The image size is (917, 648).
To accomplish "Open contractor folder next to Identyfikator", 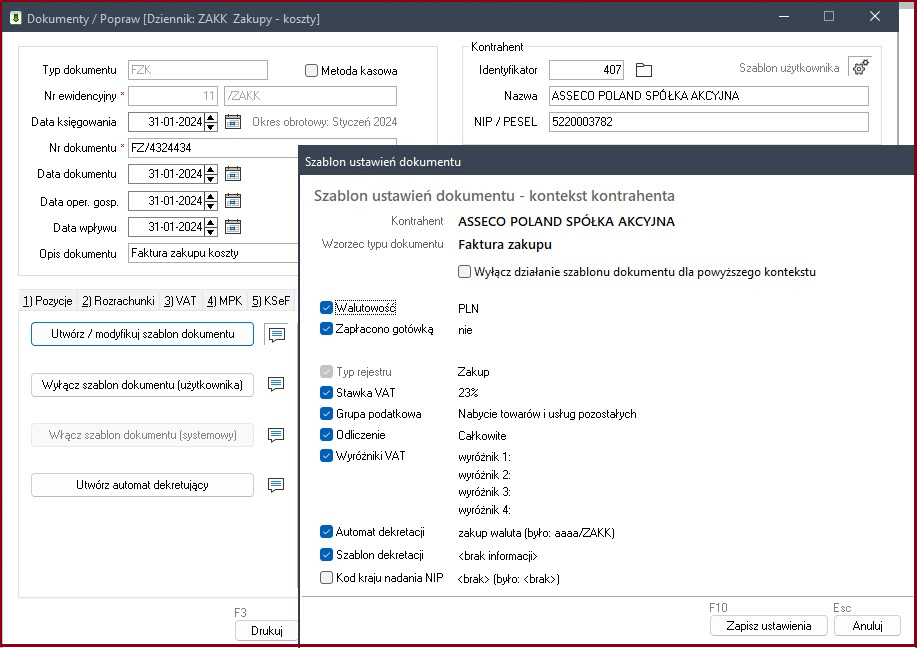I will coord(644,70).
